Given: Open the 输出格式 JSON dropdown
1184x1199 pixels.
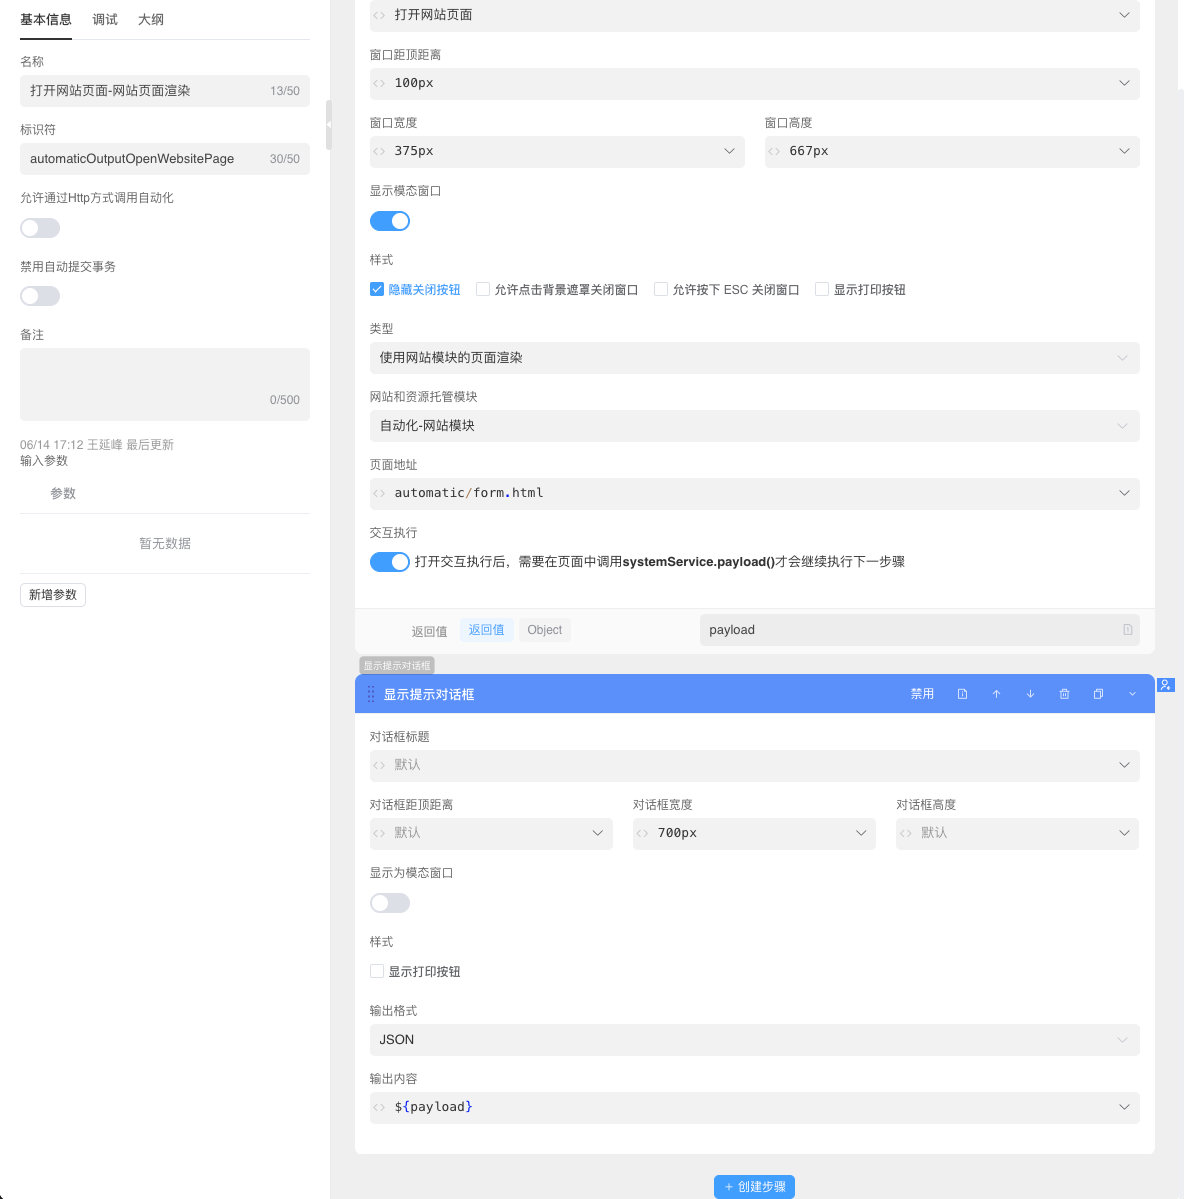Looking at the screenshot, I should [x=754, y=1040].
